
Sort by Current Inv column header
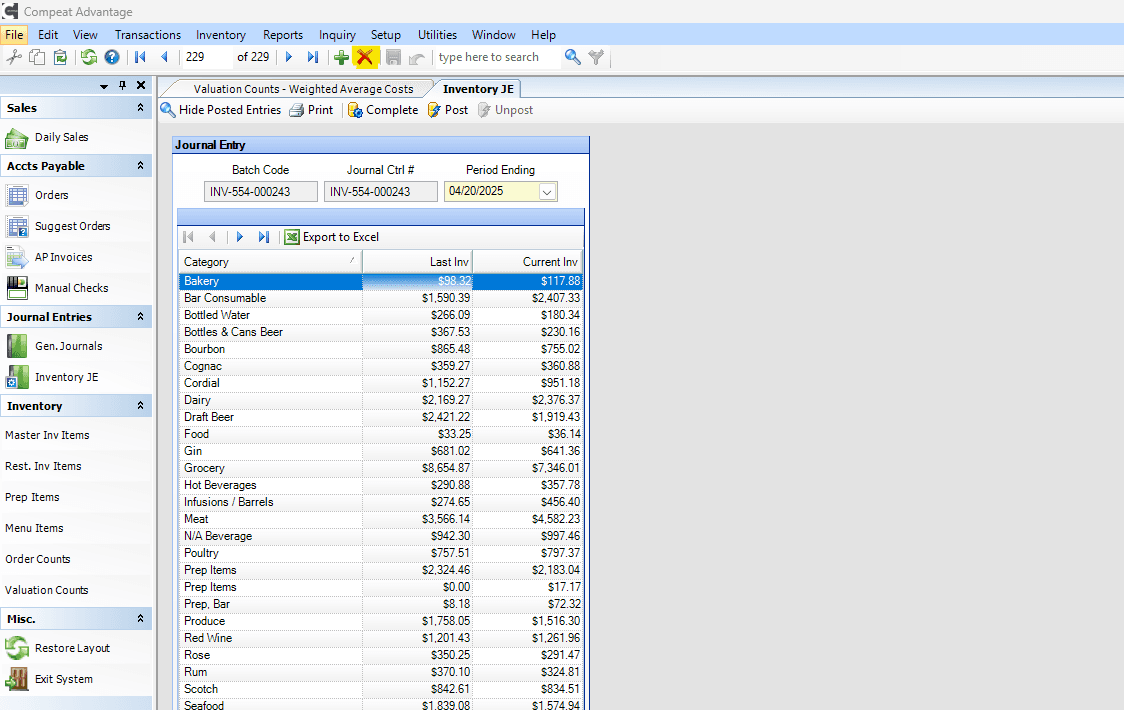pyautogui.click(x=528, y=262)
